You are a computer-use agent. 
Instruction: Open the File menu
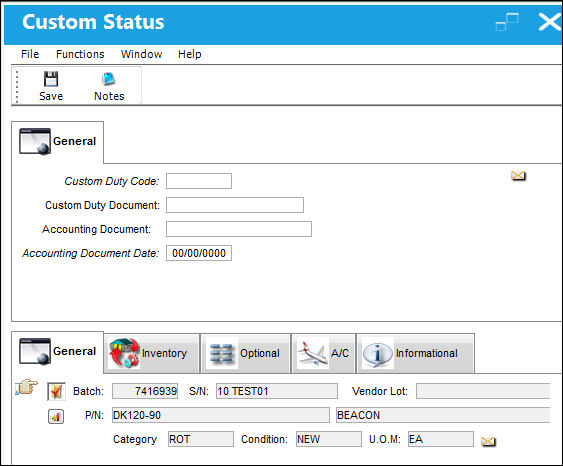30,54
